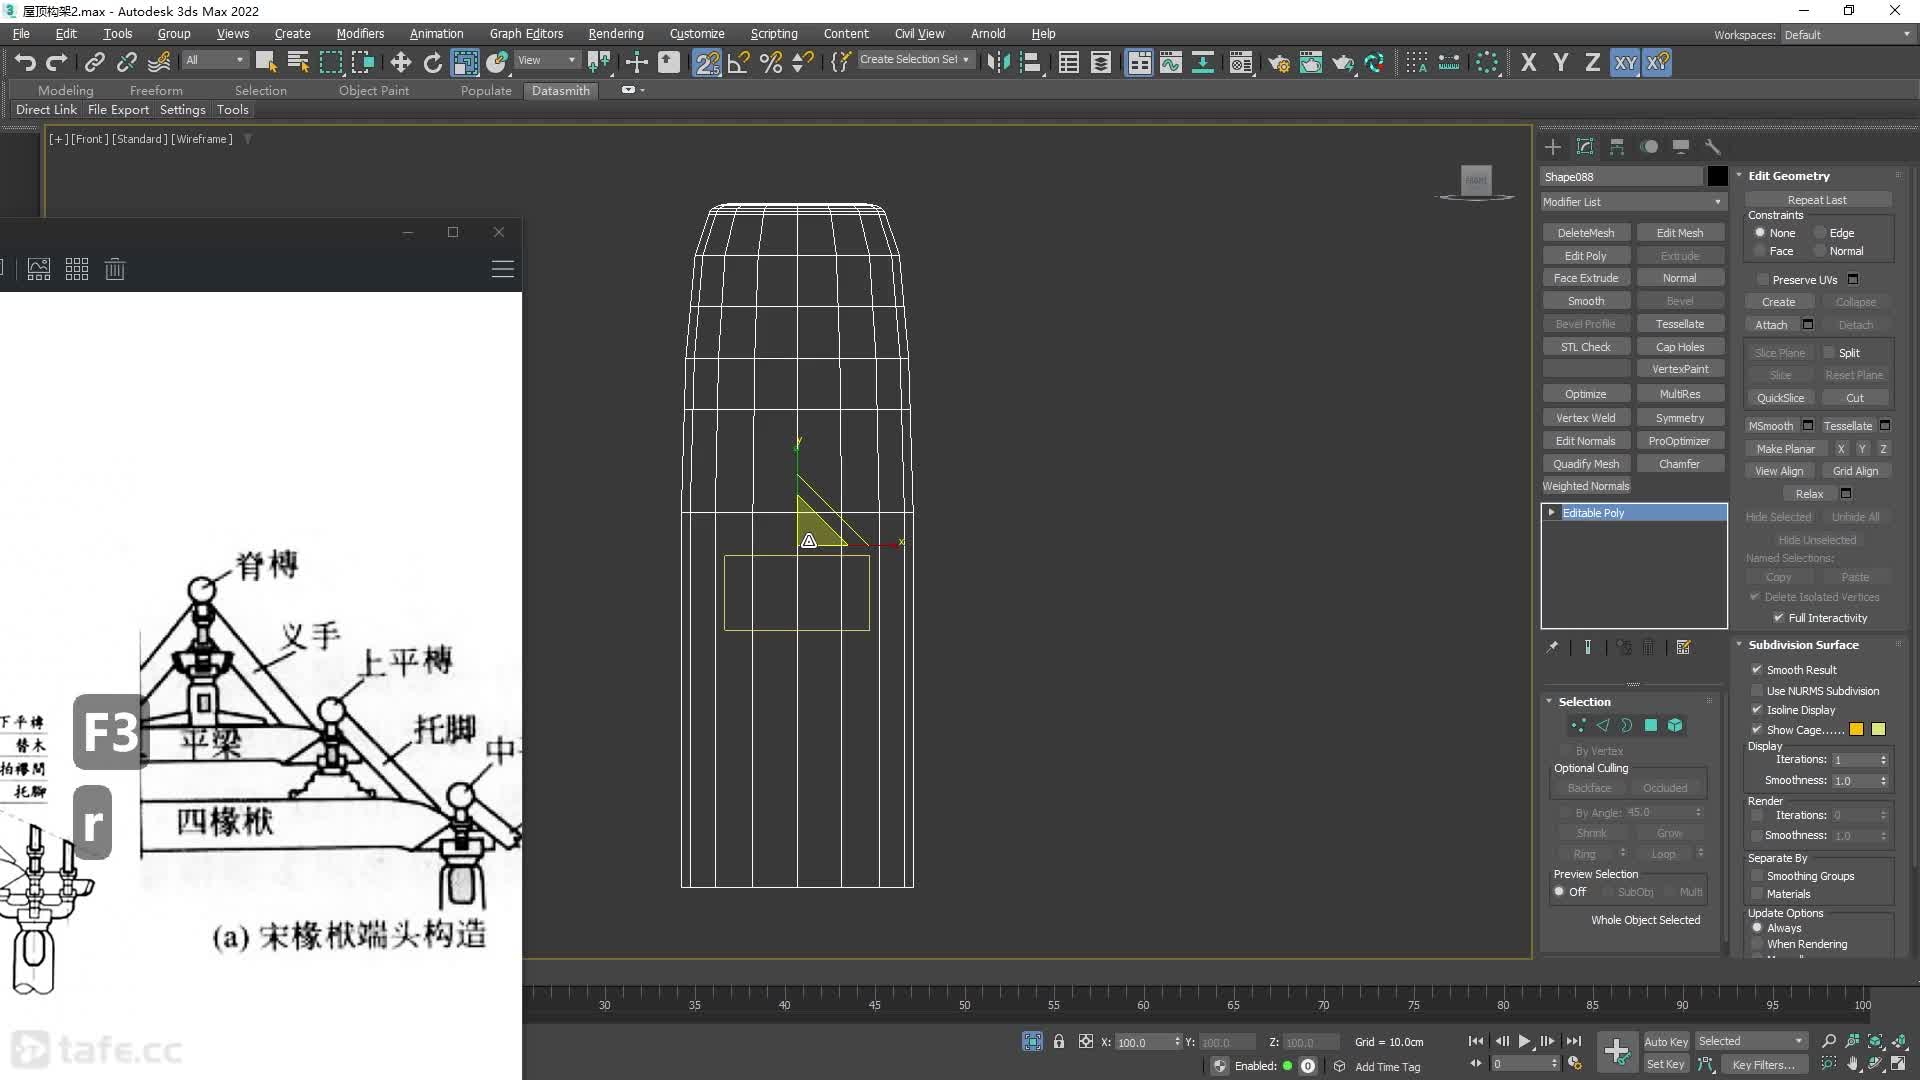Enable Use NURMS Subdivision checkbox
The width and height of the screenshot is (1920, 1080).
pyautogui.click(x=1757, y=690)
